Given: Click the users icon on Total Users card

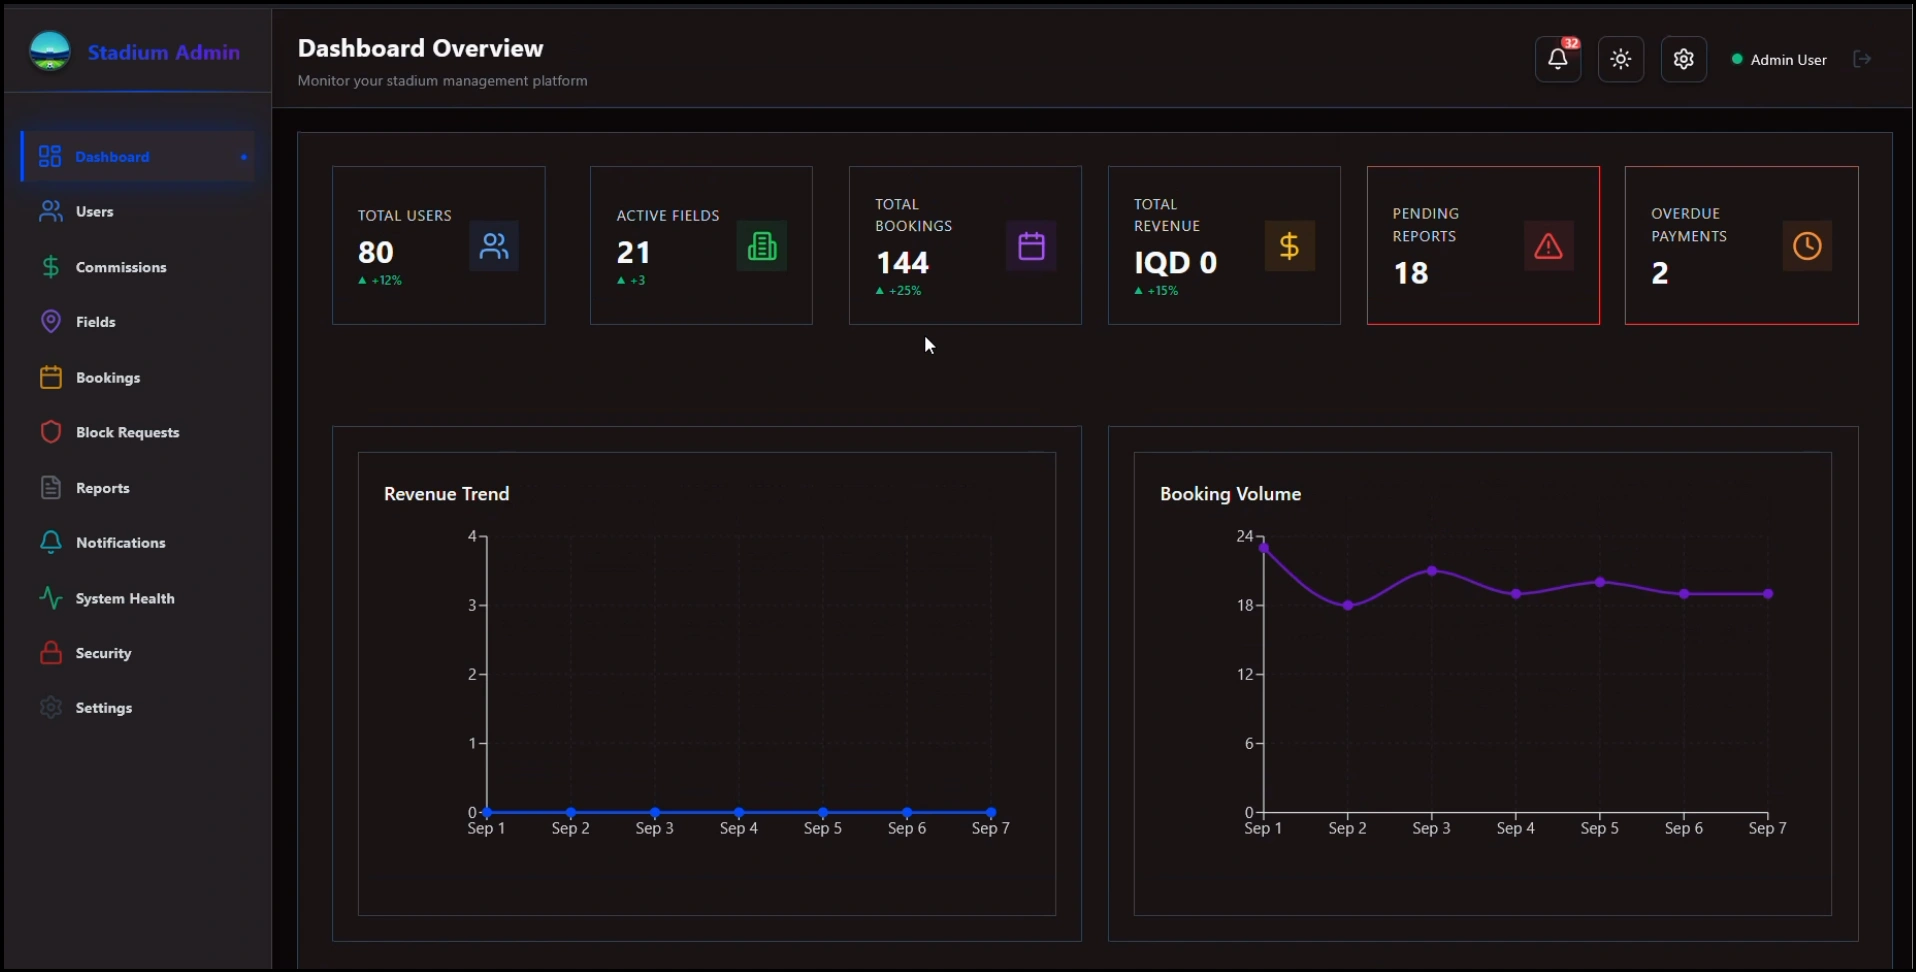Looking at the screenshot, I should pyautogui.click(x=494, y=246).
